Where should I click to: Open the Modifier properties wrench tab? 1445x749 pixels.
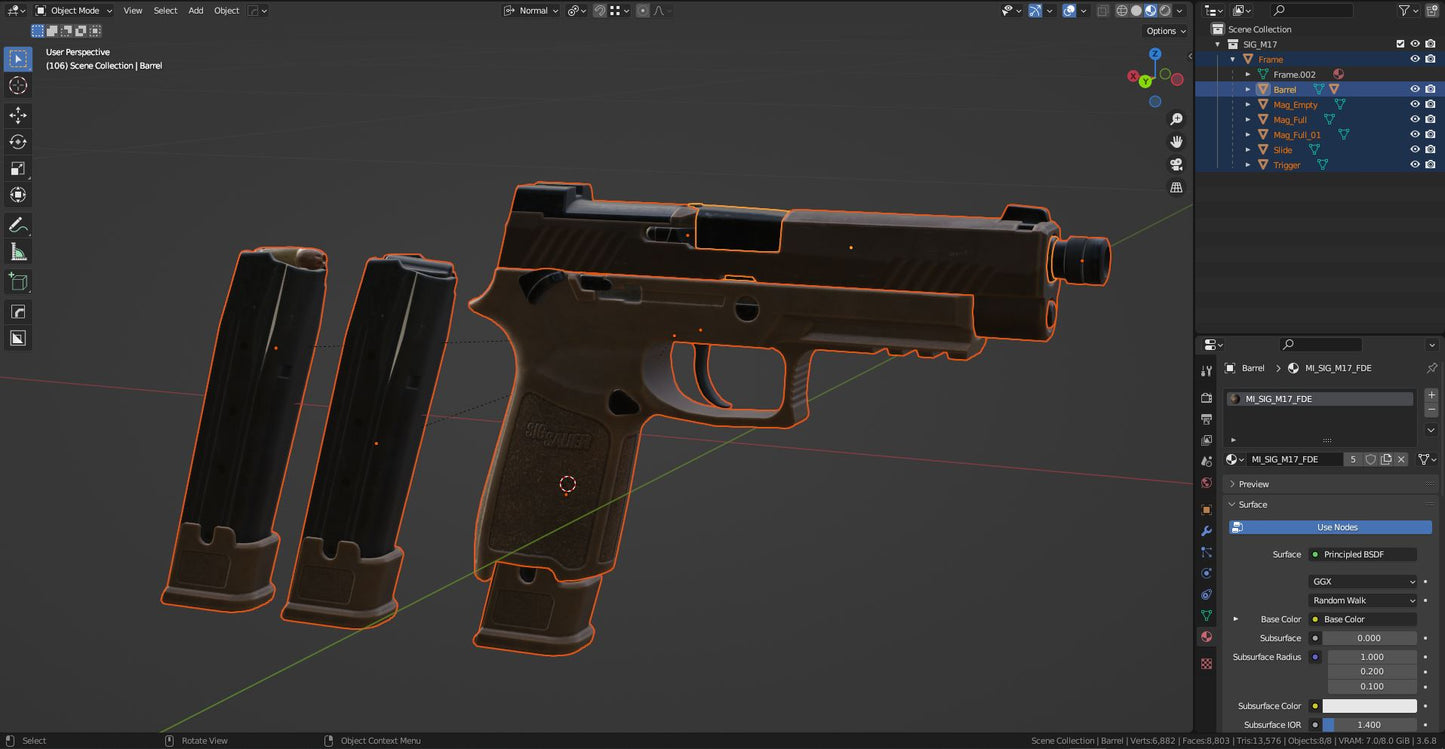coord(1206,531)
